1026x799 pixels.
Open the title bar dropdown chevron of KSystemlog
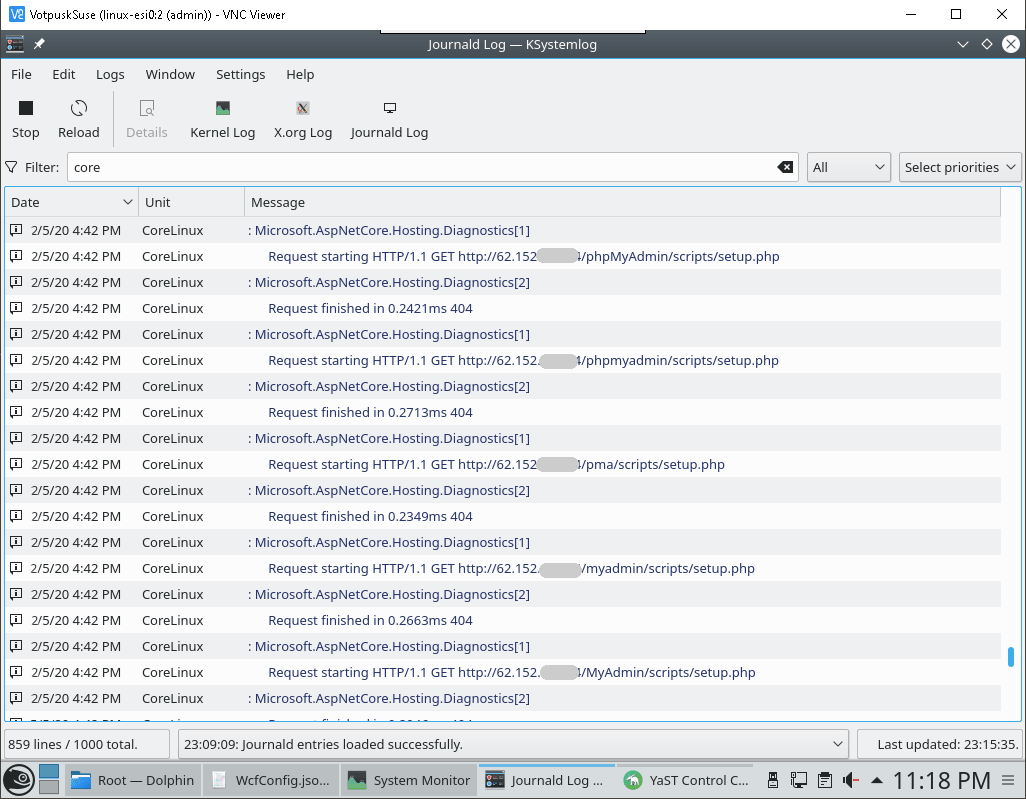tap(963, 44)
